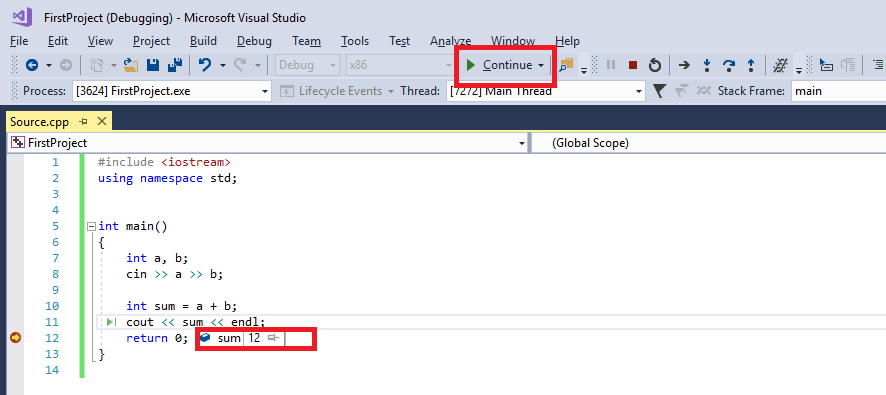
Task: Click the New Project toolbar icon
Action: (97, 66)
